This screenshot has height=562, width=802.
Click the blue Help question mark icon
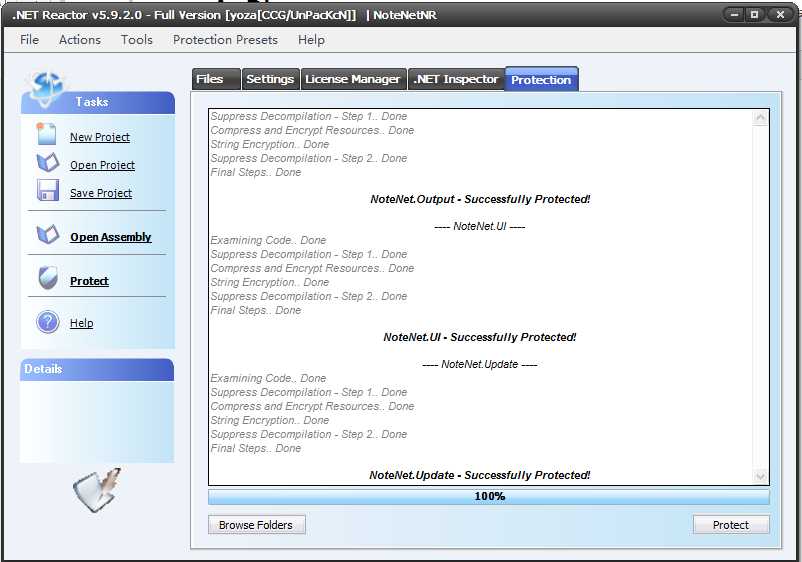[48, 322]
